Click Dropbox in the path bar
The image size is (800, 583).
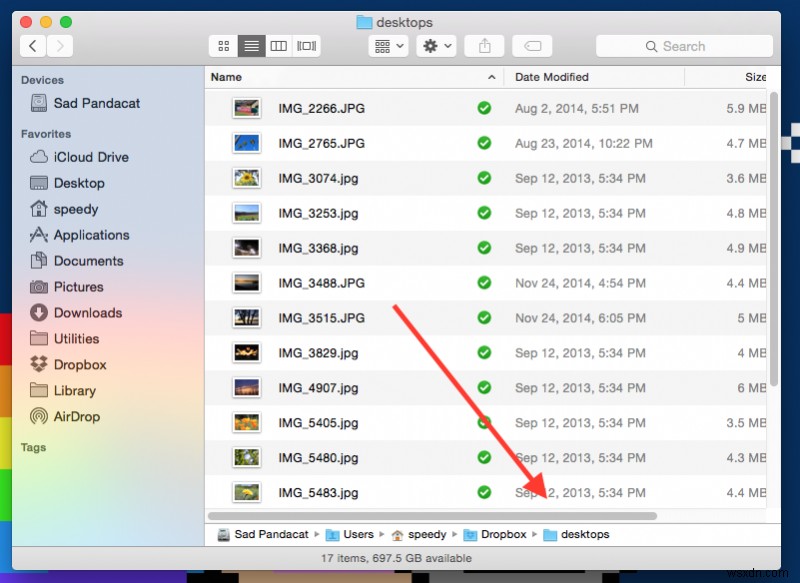coord(495,535)
